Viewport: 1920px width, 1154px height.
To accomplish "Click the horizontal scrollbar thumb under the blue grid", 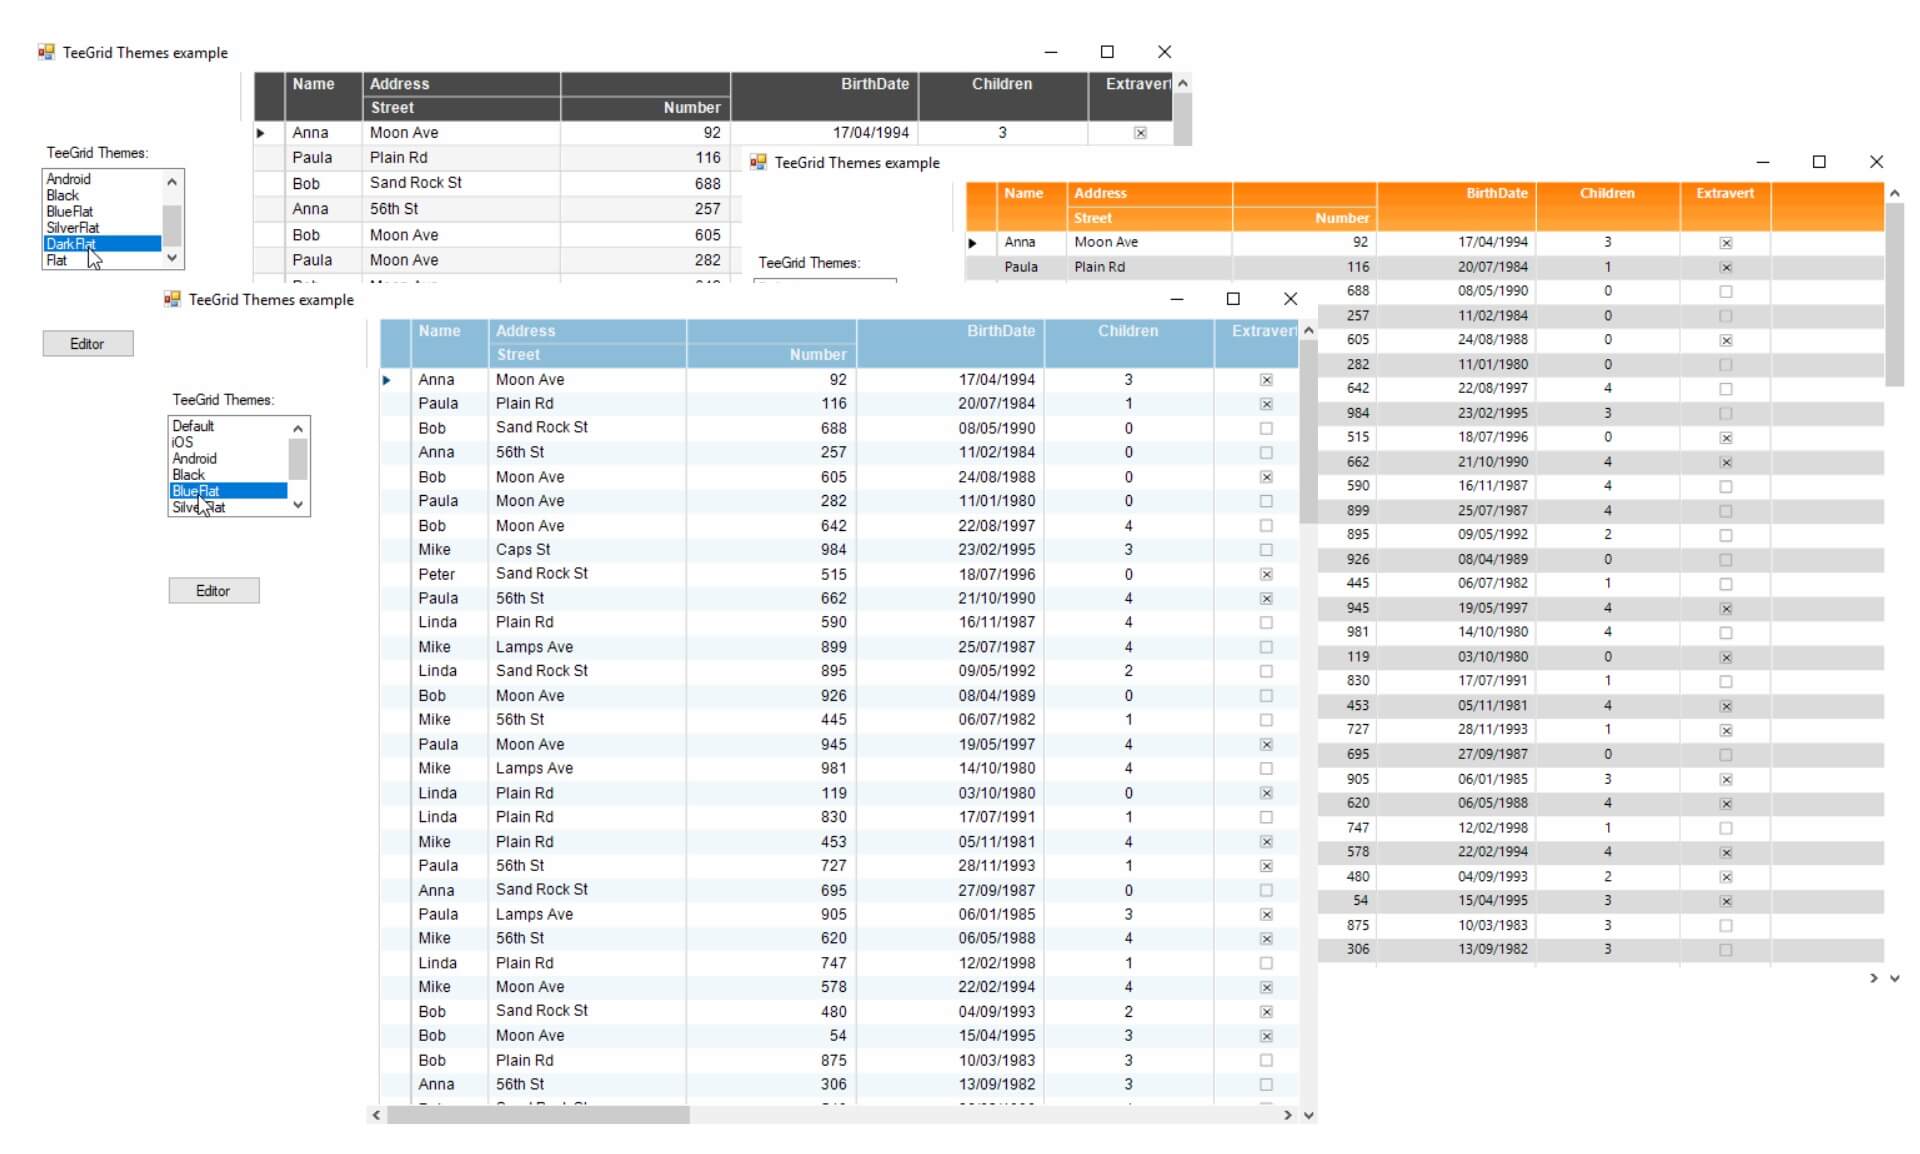I will point(538,1115).
